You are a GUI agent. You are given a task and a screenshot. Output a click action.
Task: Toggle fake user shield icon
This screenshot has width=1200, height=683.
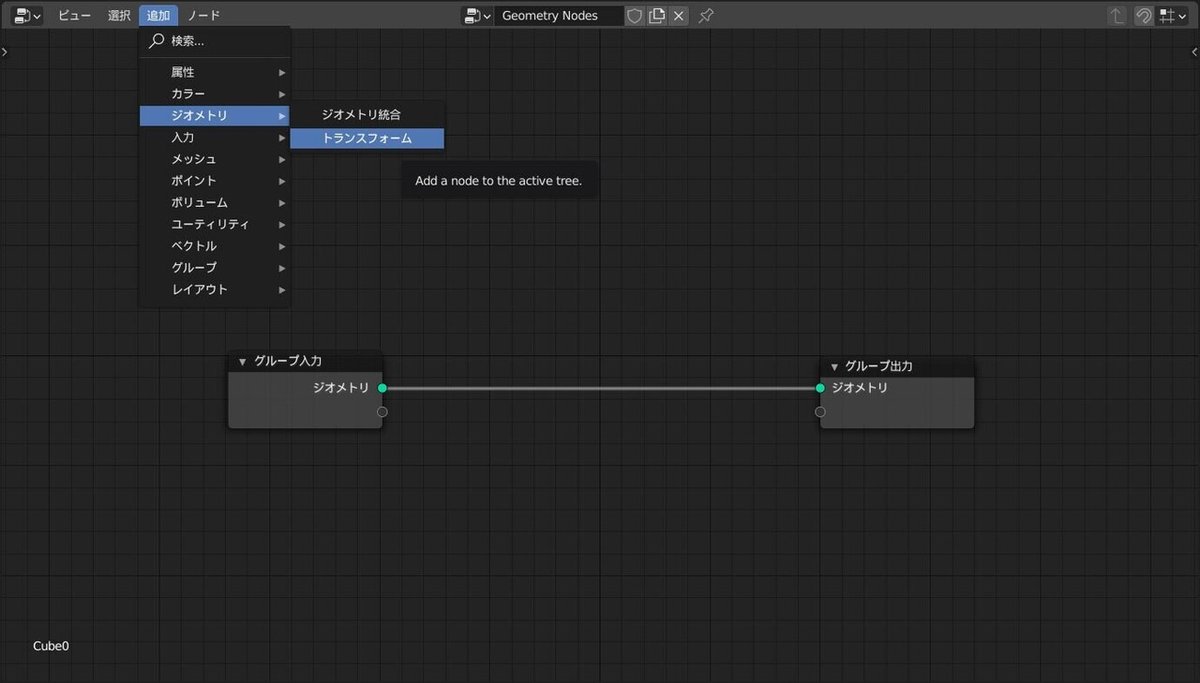(x=635, y=16)
